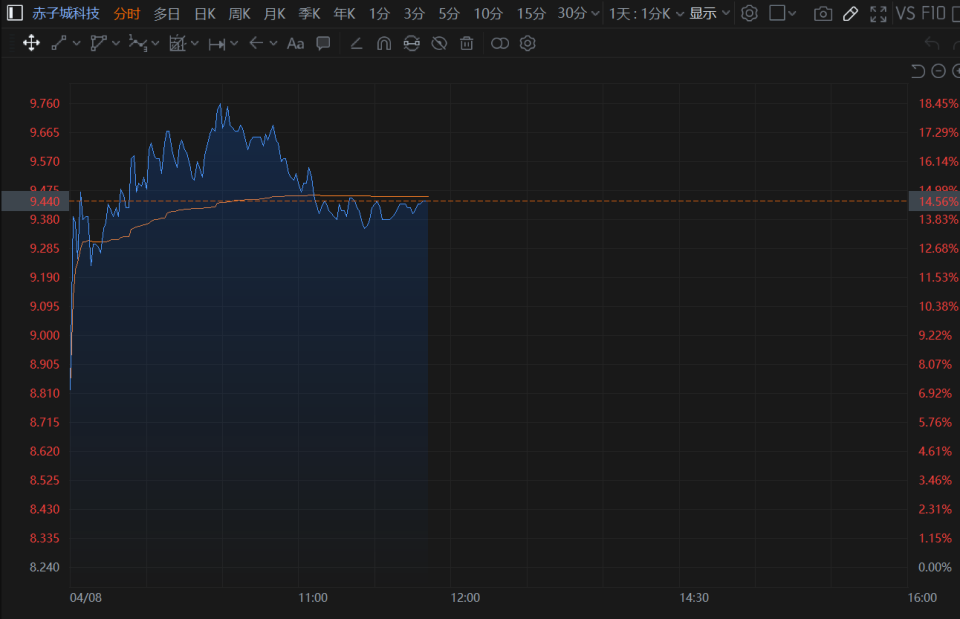Switch to the 分时 tab
Image resolution: width=960 pixels, height=619 pixels.
point(127,13)
